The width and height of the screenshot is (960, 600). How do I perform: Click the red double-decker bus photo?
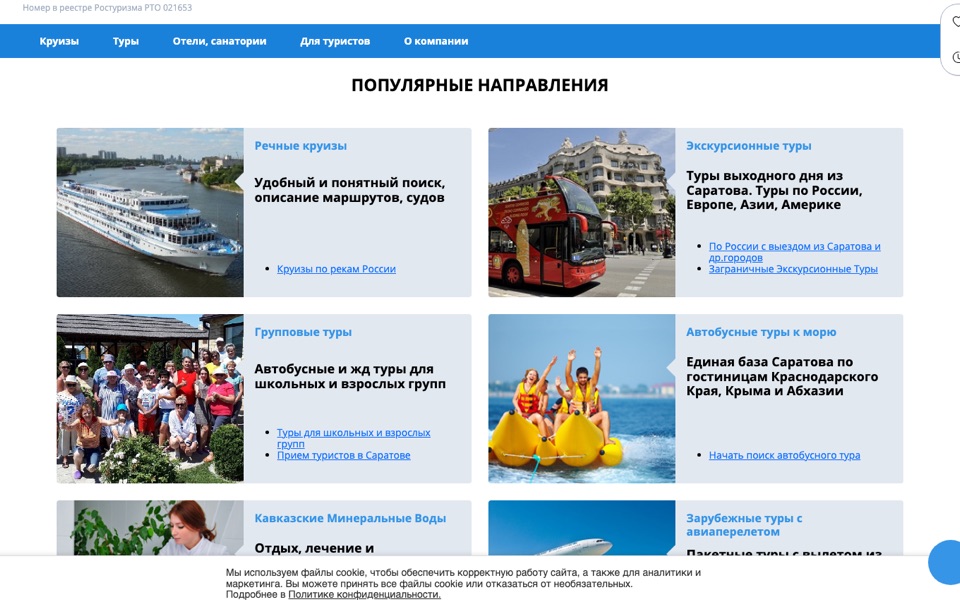click(x=582, y=212)
